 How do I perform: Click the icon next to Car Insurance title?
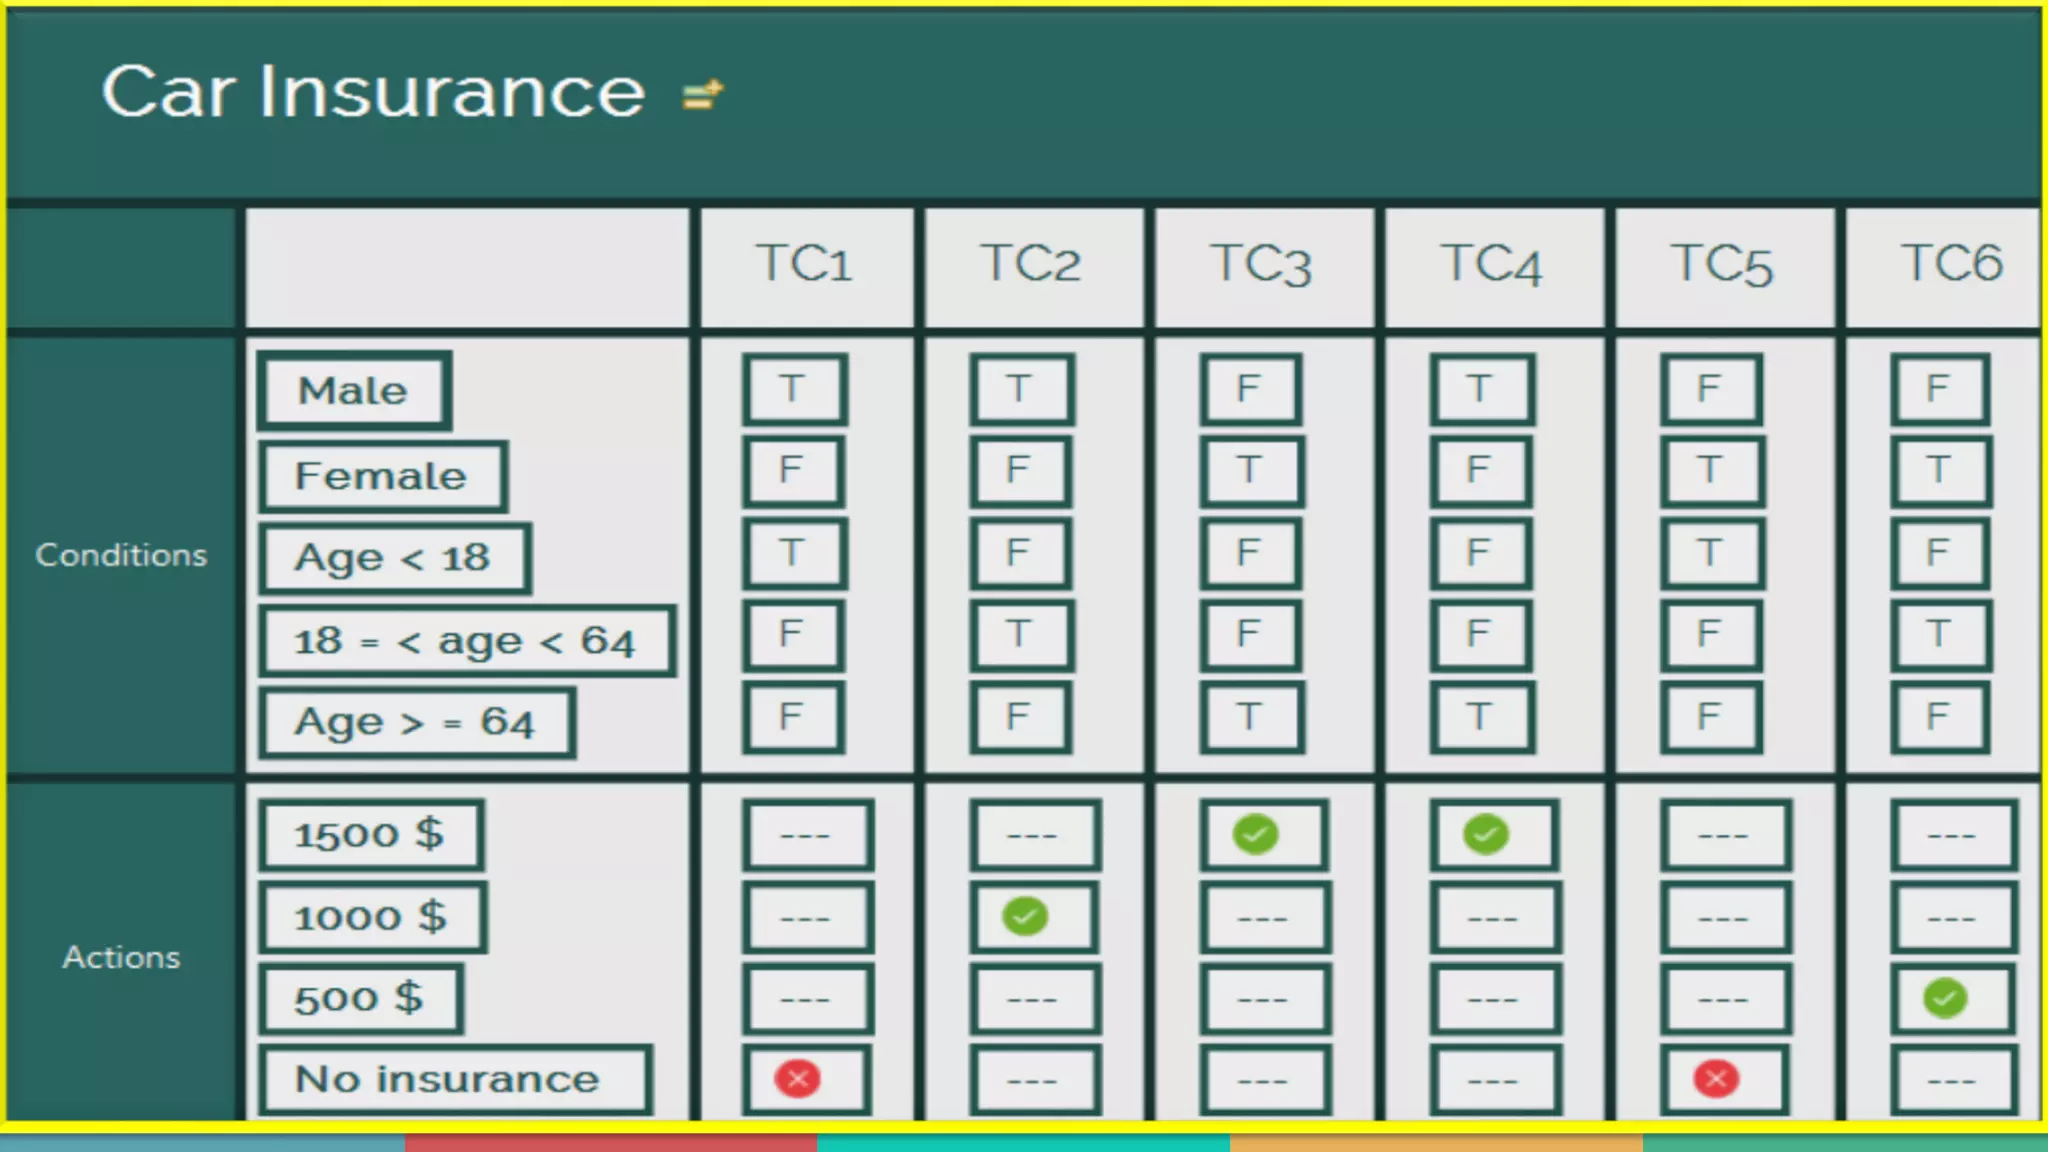[x=702, y=95]
